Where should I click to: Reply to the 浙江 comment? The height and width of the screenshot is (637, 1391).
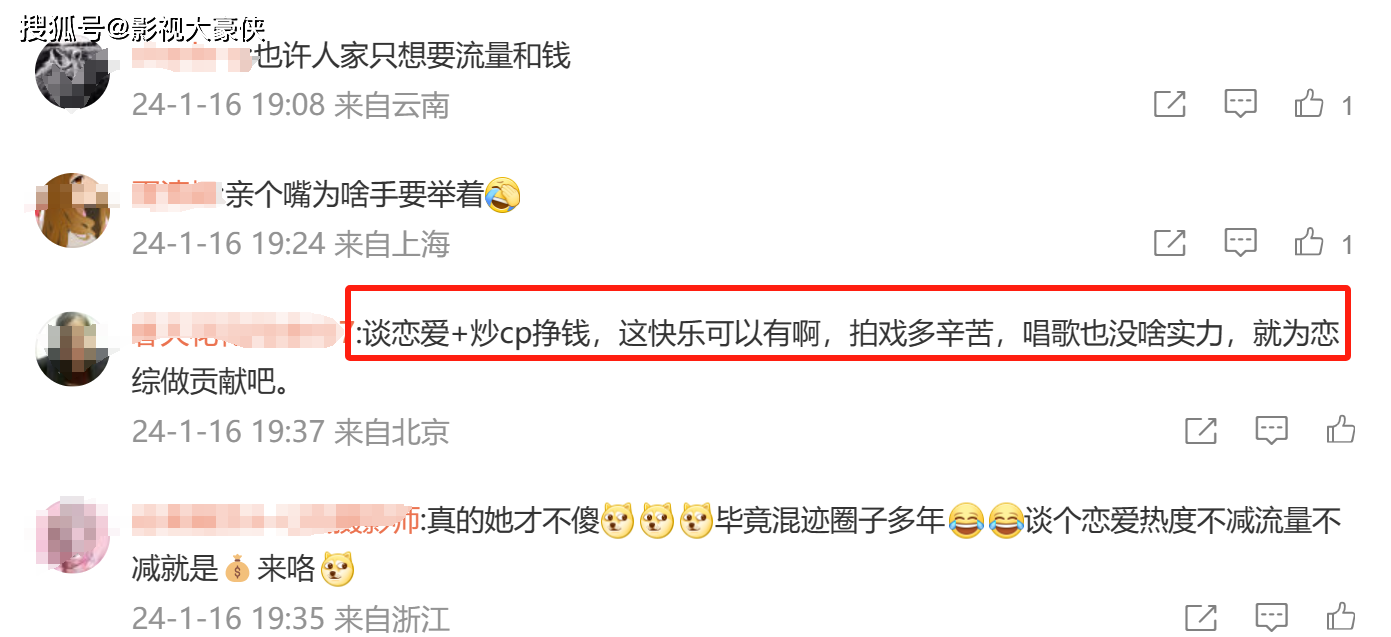coord(1271,618)
